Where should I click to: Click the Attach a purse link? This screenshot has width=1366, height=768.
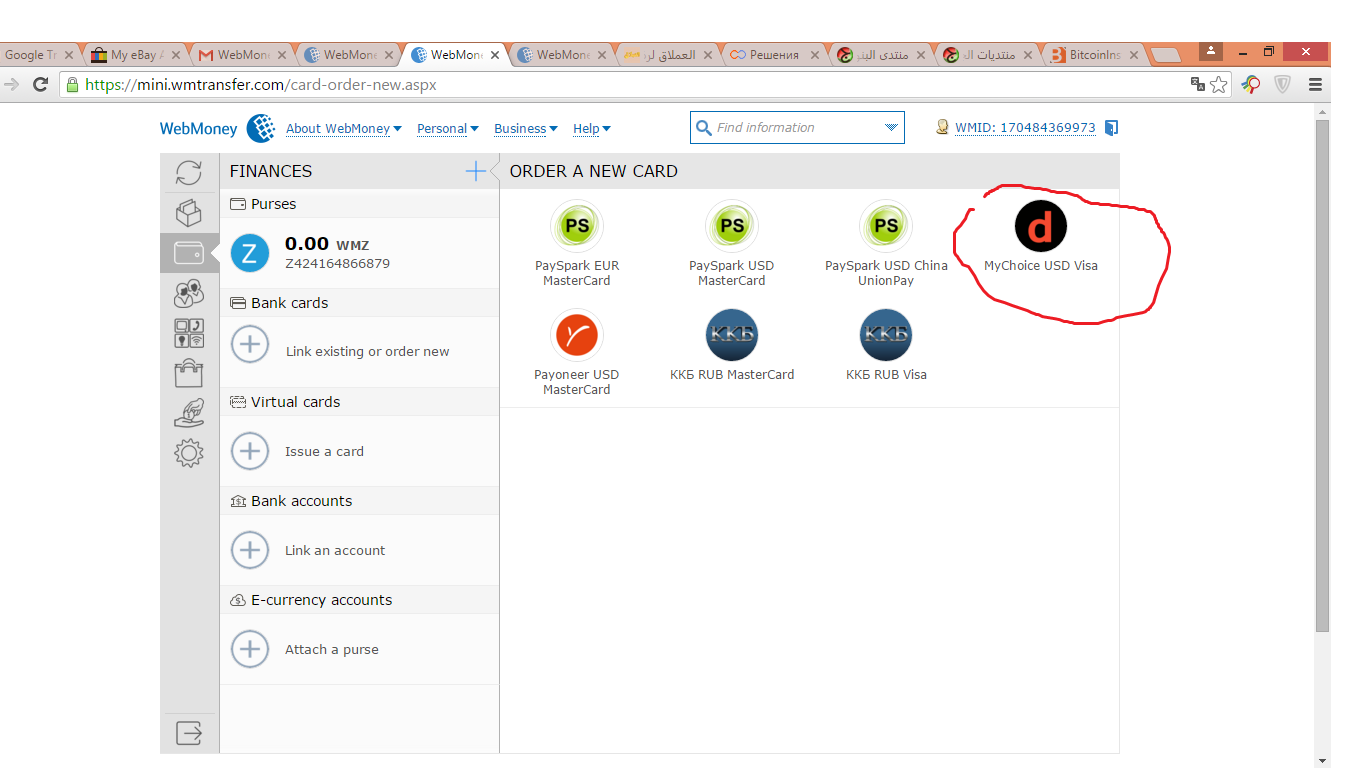click(x=332, y=649)
